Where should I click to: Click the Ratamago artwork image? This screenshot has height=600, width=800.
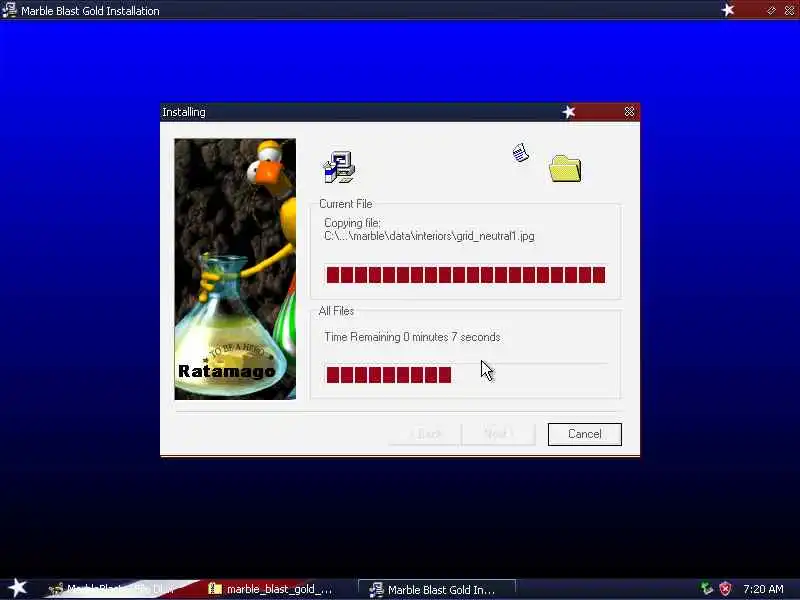click(235, 269)
